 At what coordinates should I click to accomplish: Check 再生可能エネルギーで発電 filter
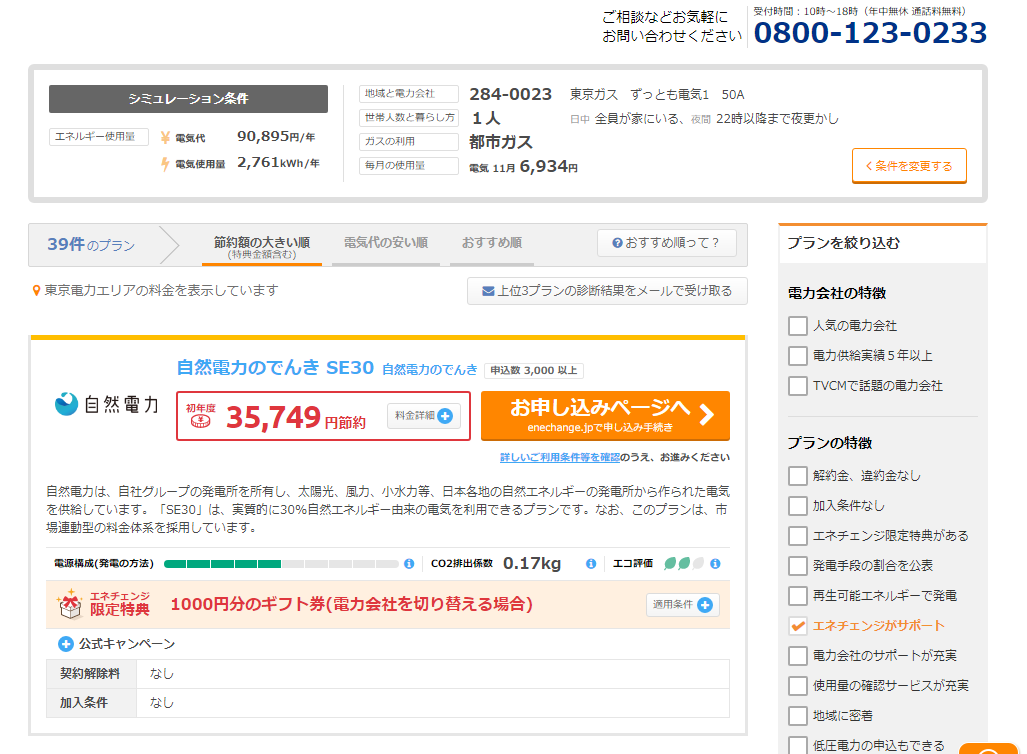pyautogui.click(x=797, y=595)
